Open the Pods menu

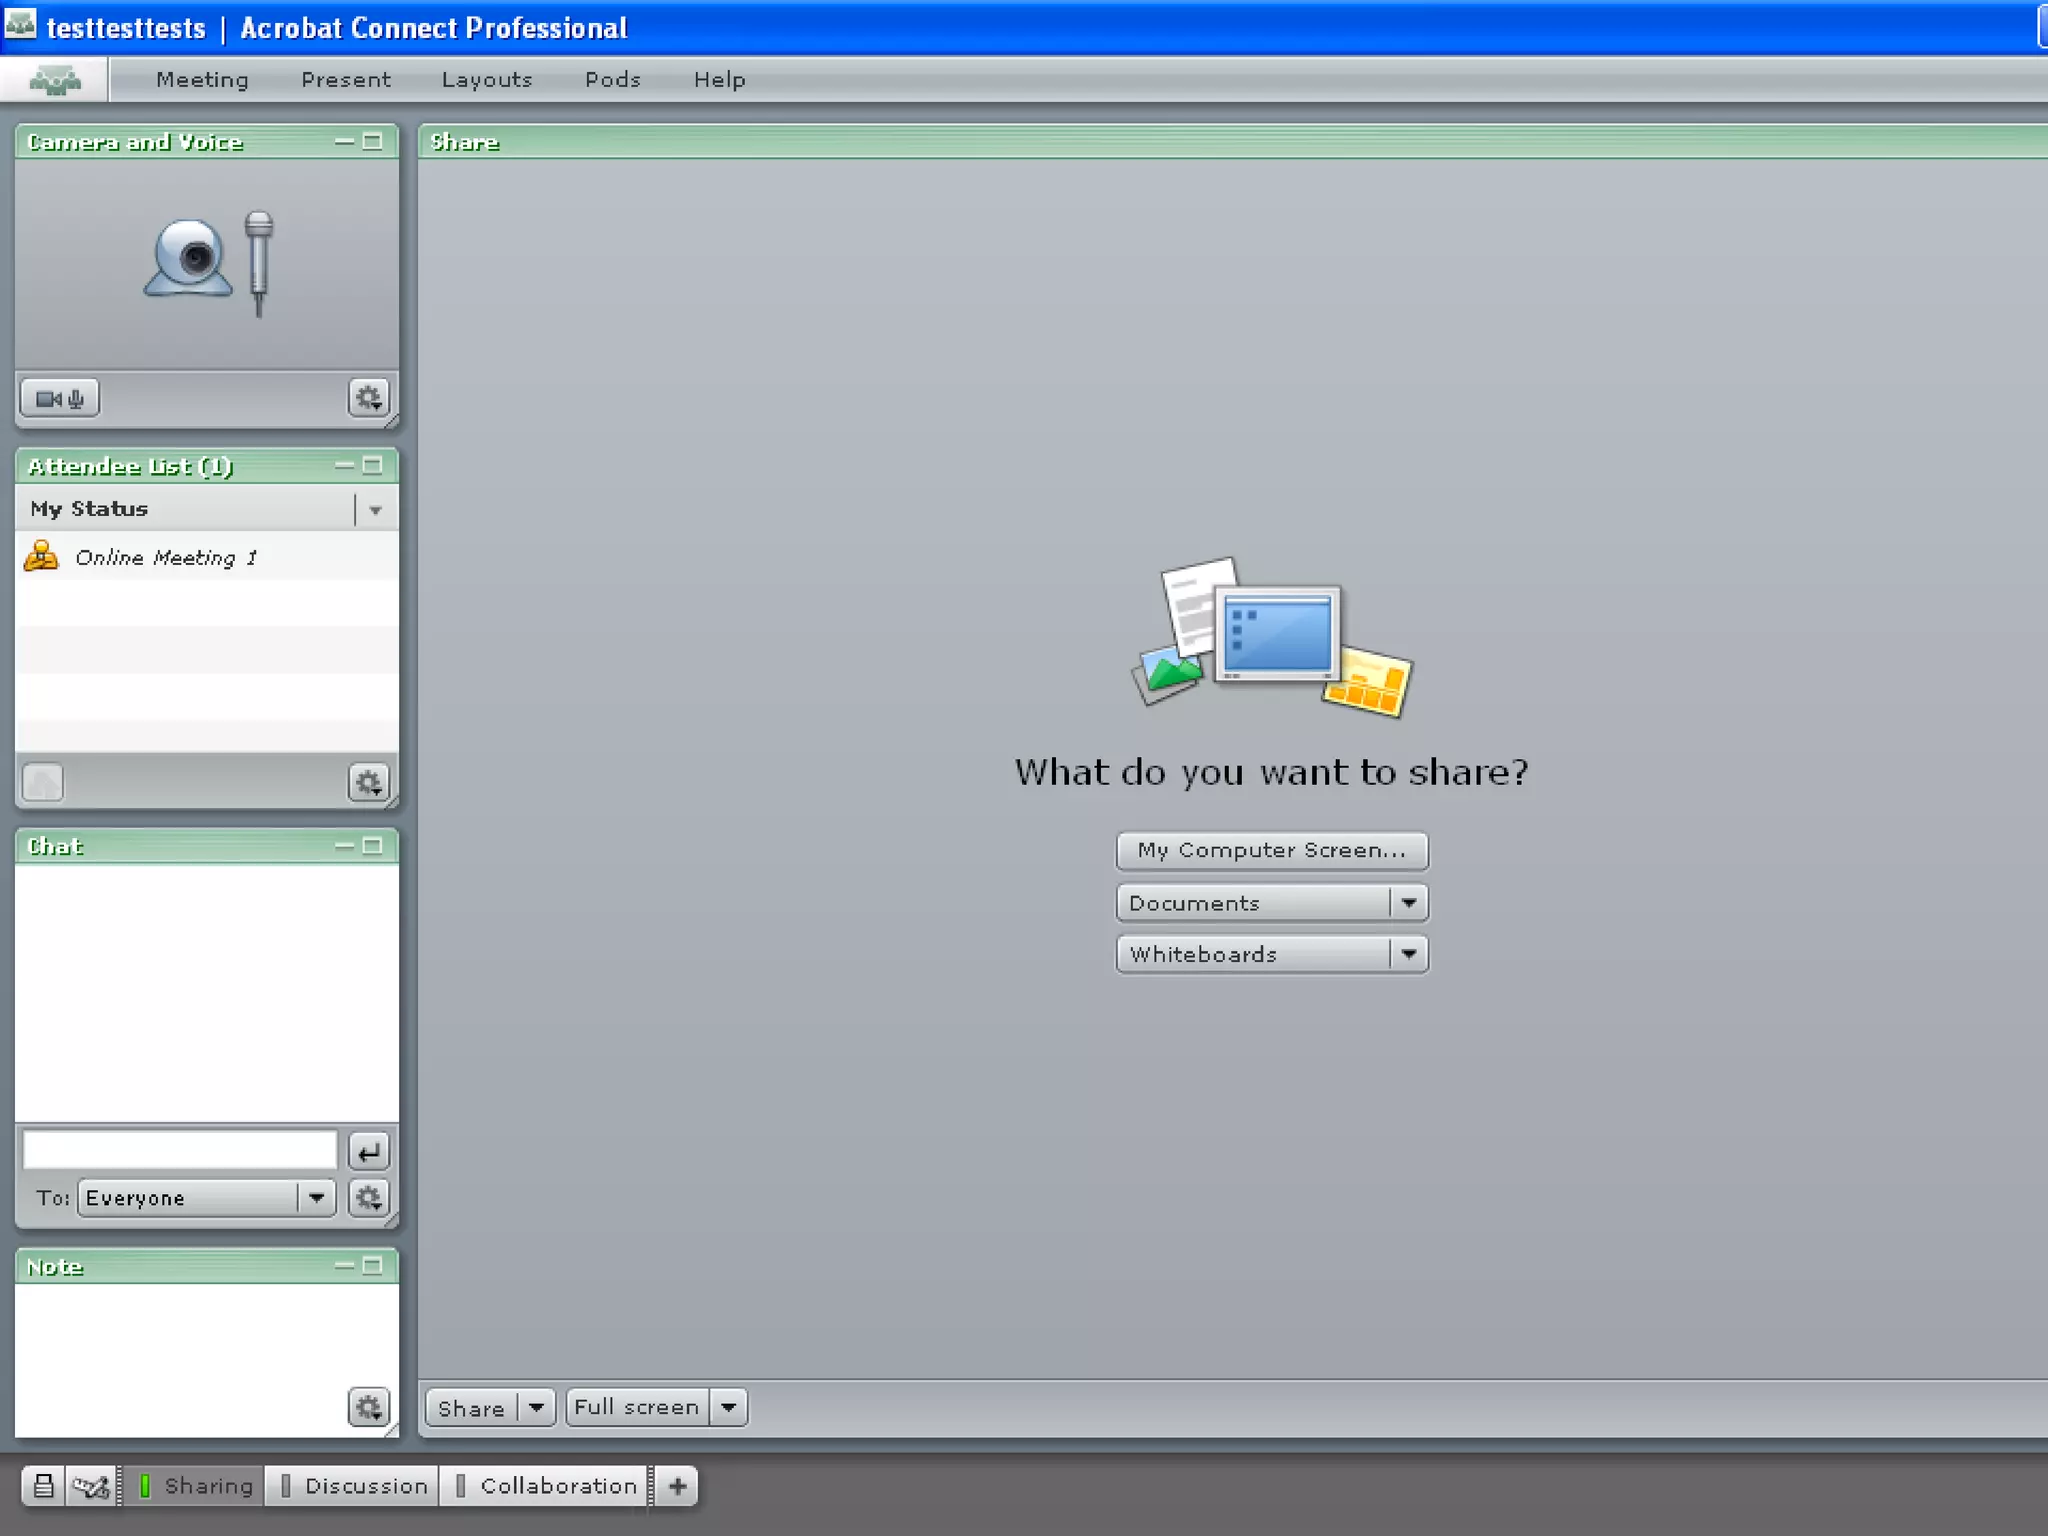coord(612,80)
